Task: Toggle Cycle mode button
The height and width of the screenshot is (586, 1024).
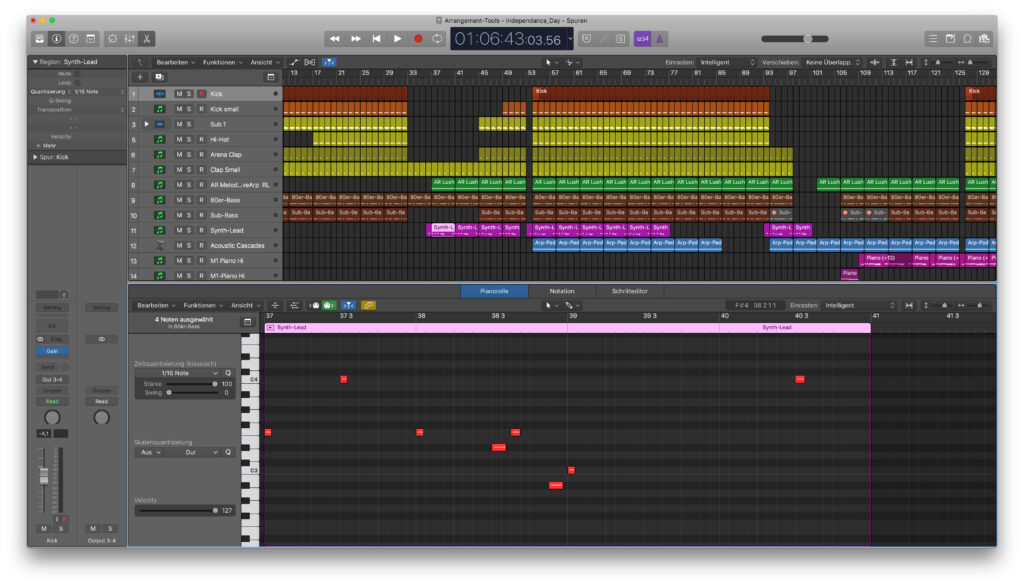Action: 437,39
